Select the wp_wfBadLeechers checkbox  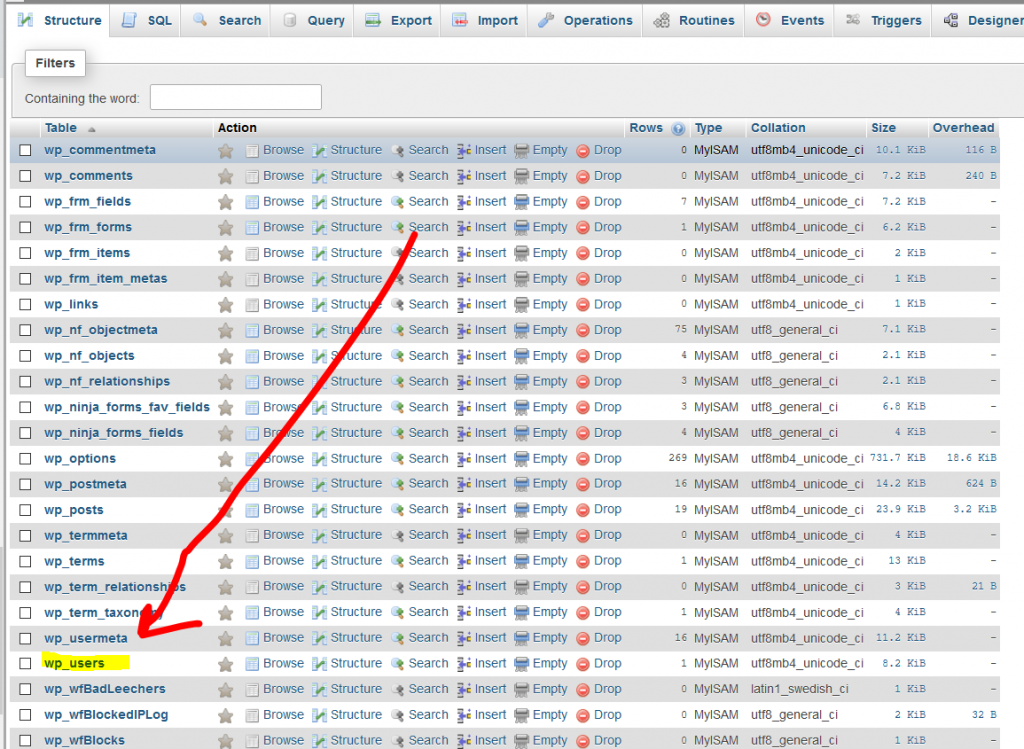click(25, 690)
